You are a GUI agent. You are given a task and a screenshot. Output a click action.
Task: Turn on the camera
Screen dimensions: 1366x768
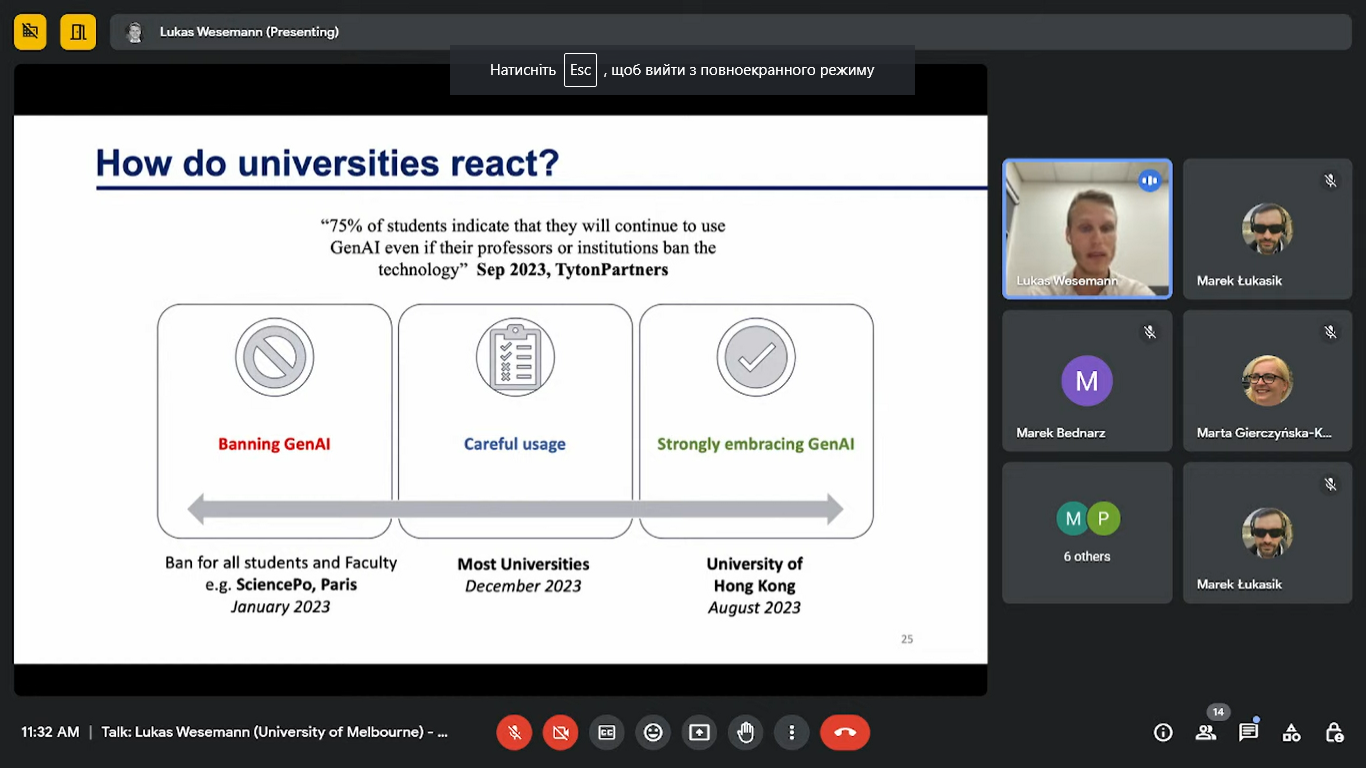[x=560, y=733]
